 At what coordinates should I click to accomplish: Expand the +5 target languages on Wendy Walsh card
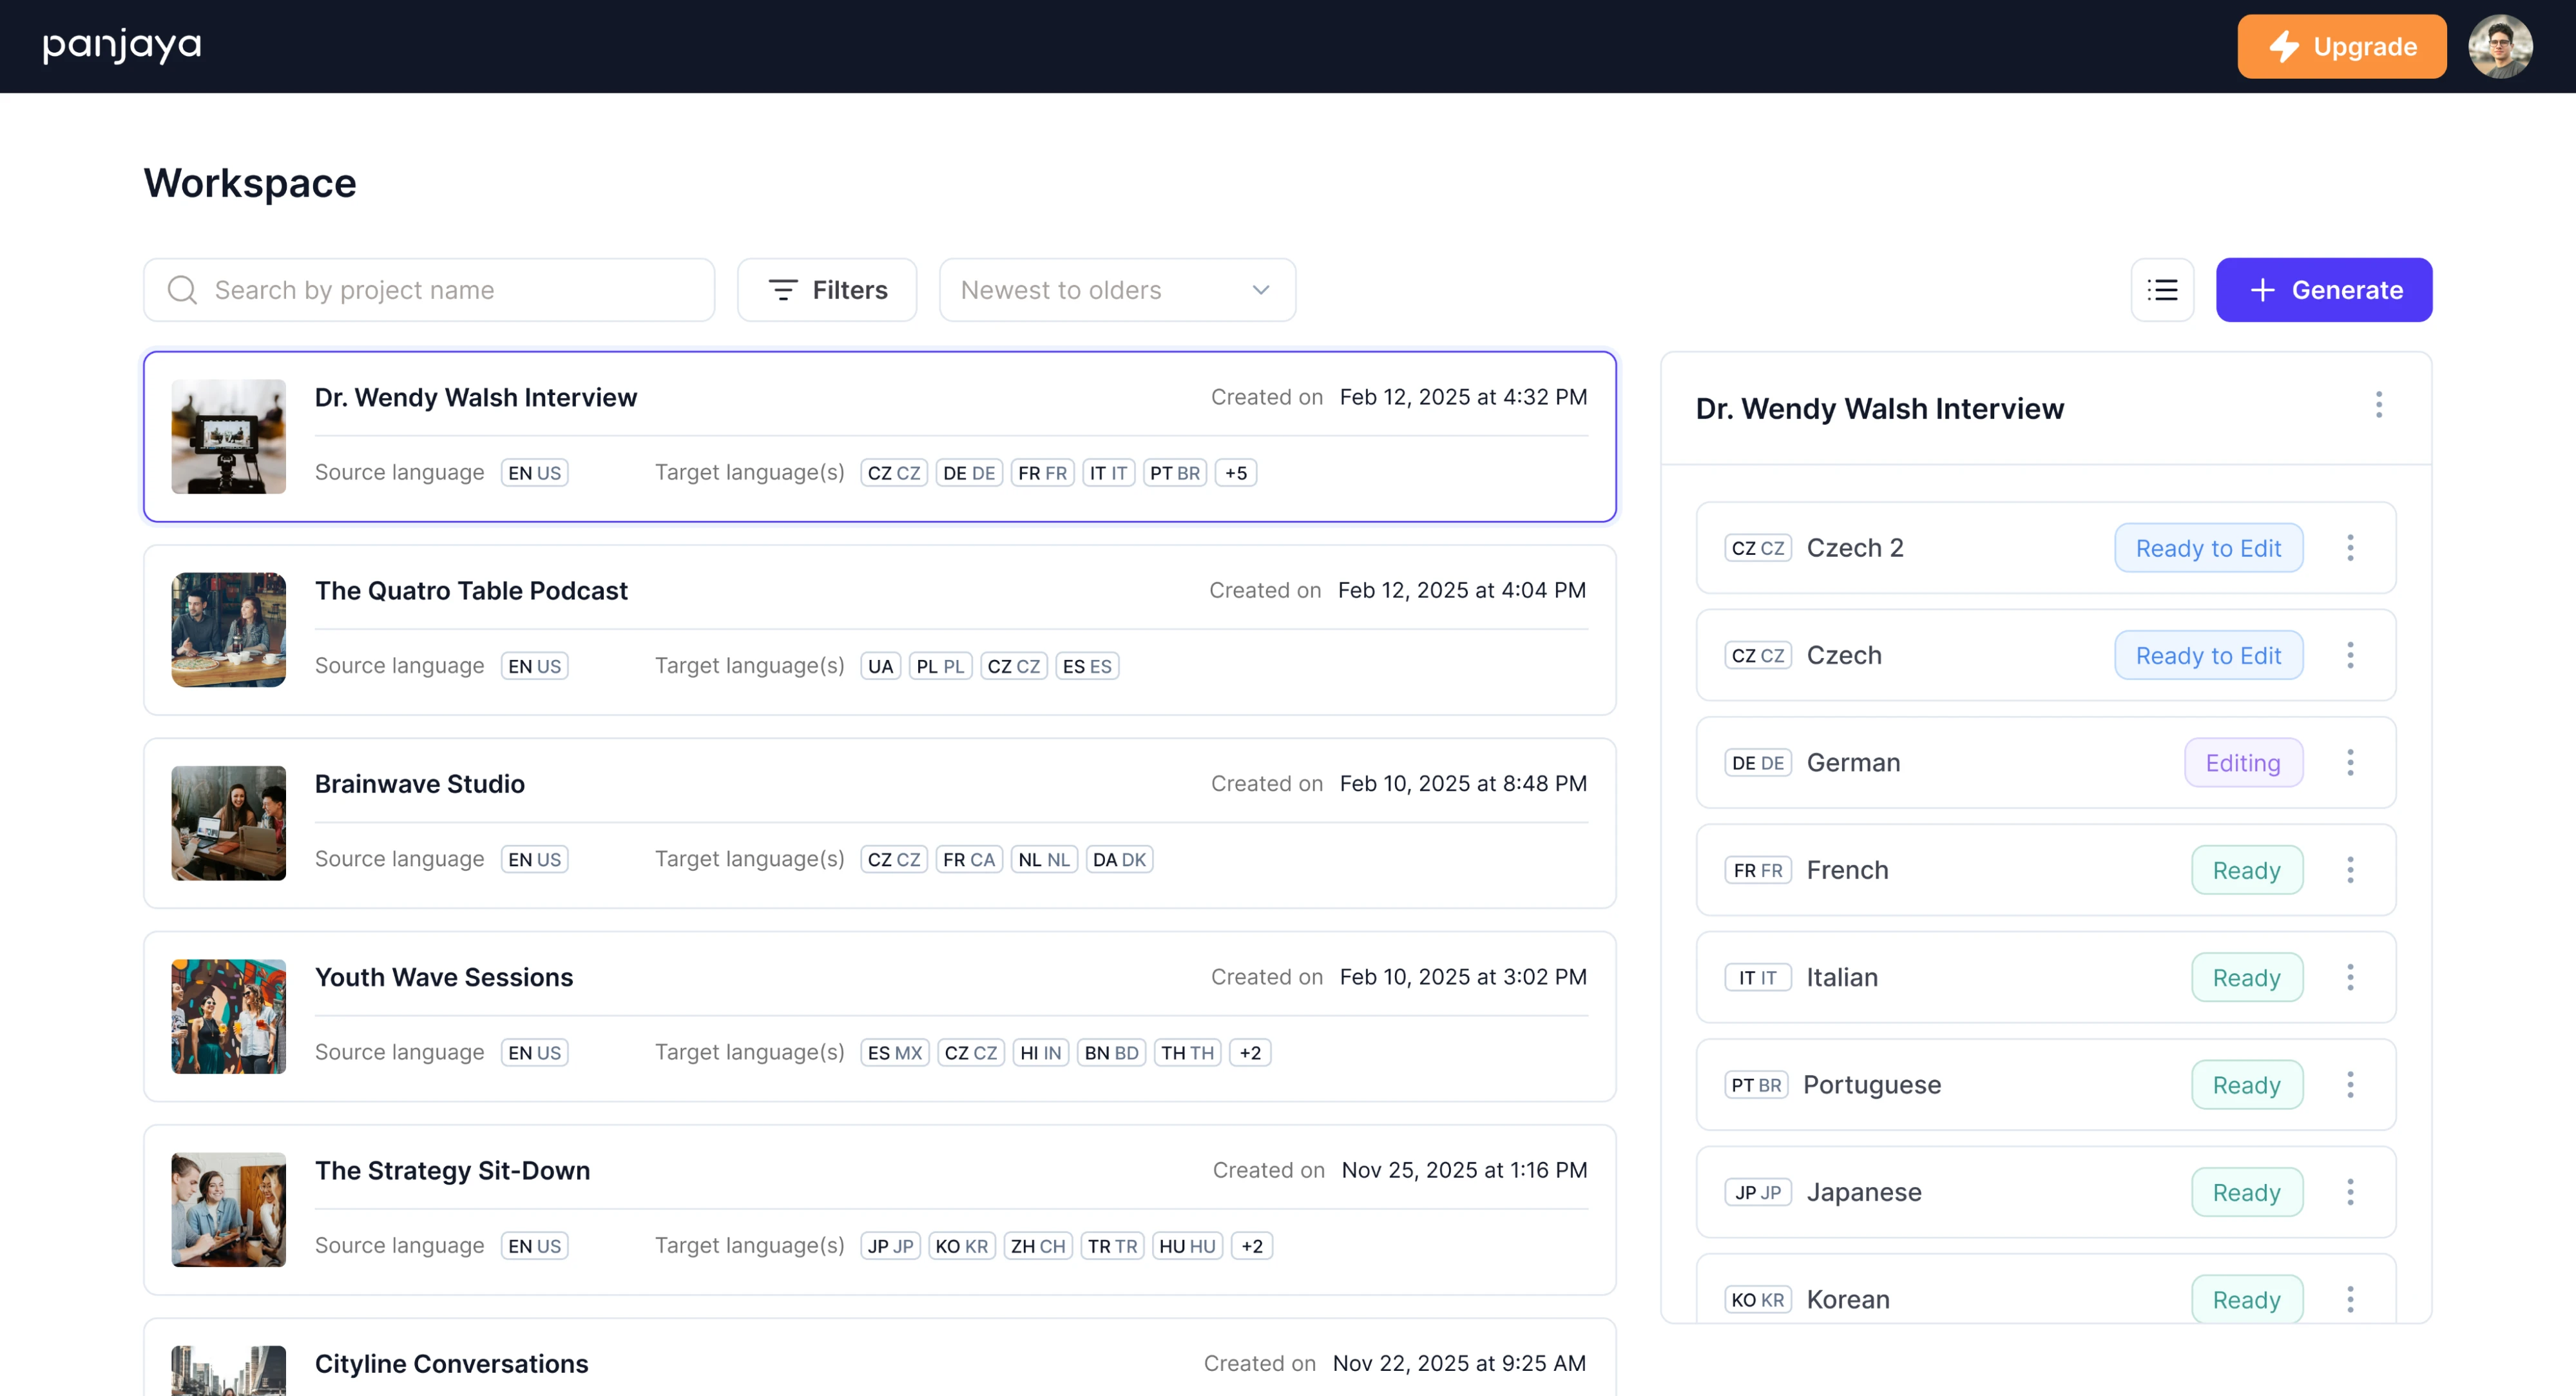click(1235, 472)
